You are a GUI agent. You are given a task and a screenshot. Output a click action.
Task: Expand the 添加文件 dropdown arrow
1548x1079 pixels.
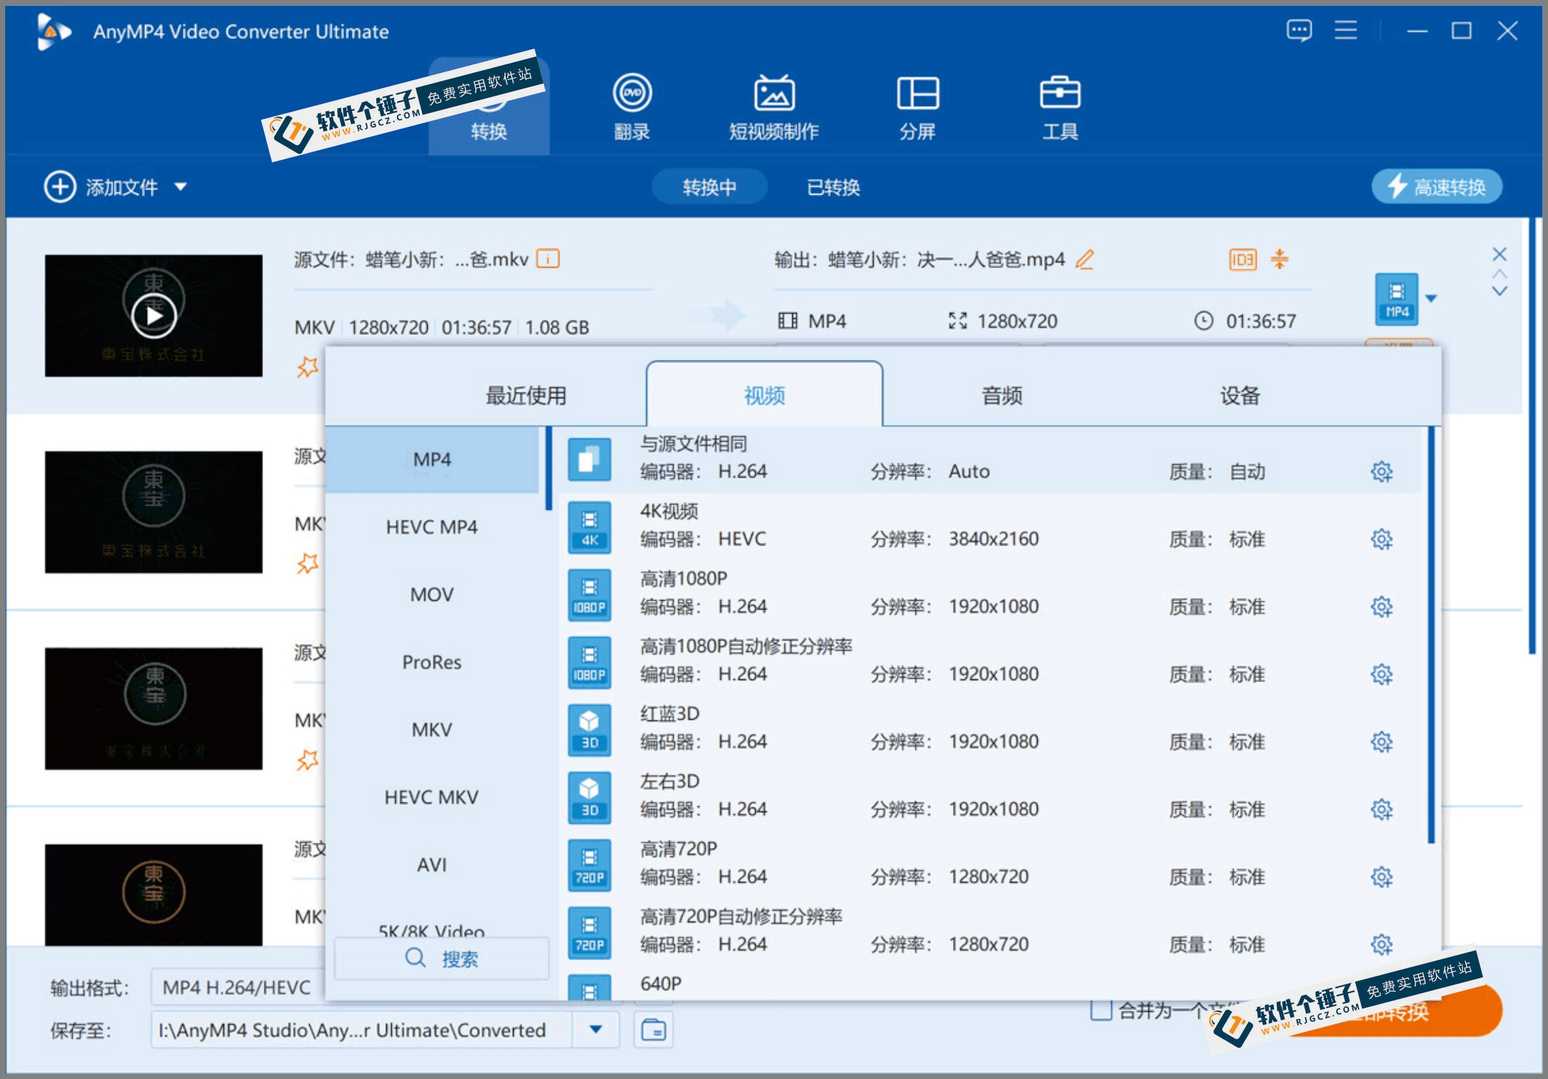180,187
